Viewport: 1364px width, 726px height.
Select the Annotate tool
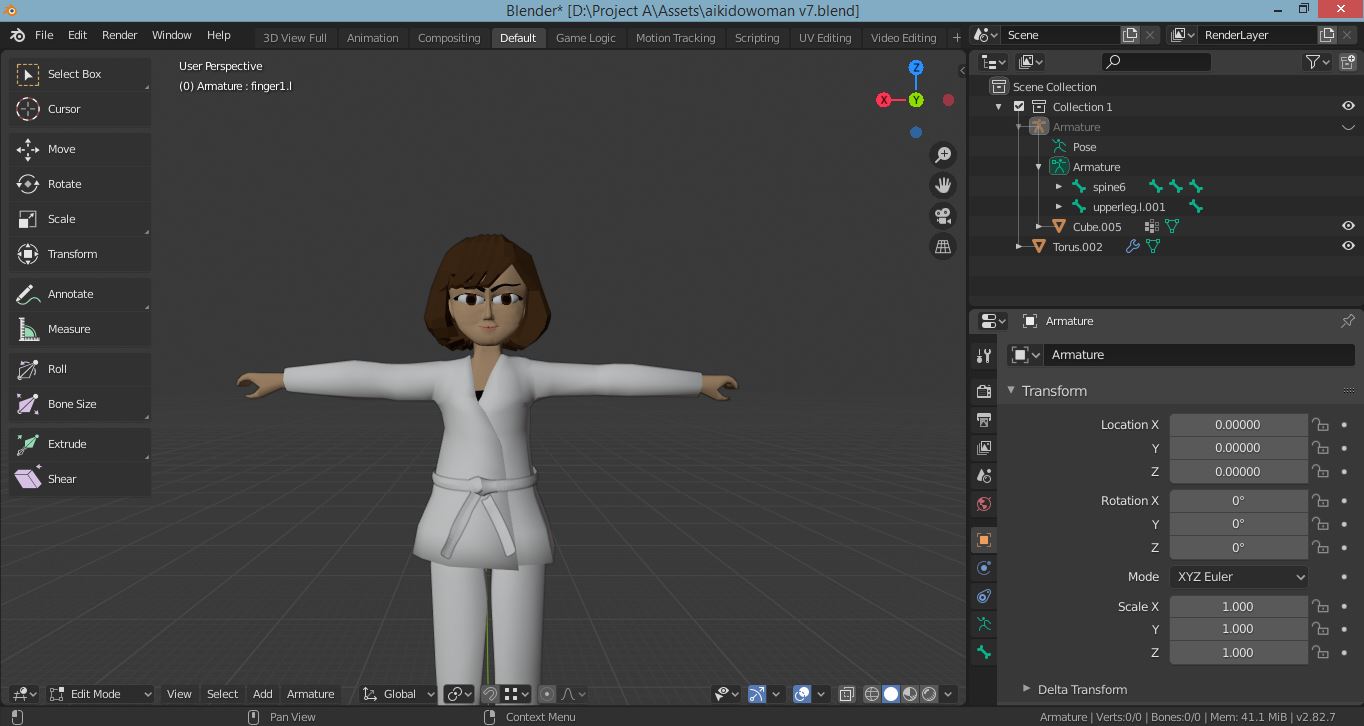pyautogui.click(x=80, y=294)
